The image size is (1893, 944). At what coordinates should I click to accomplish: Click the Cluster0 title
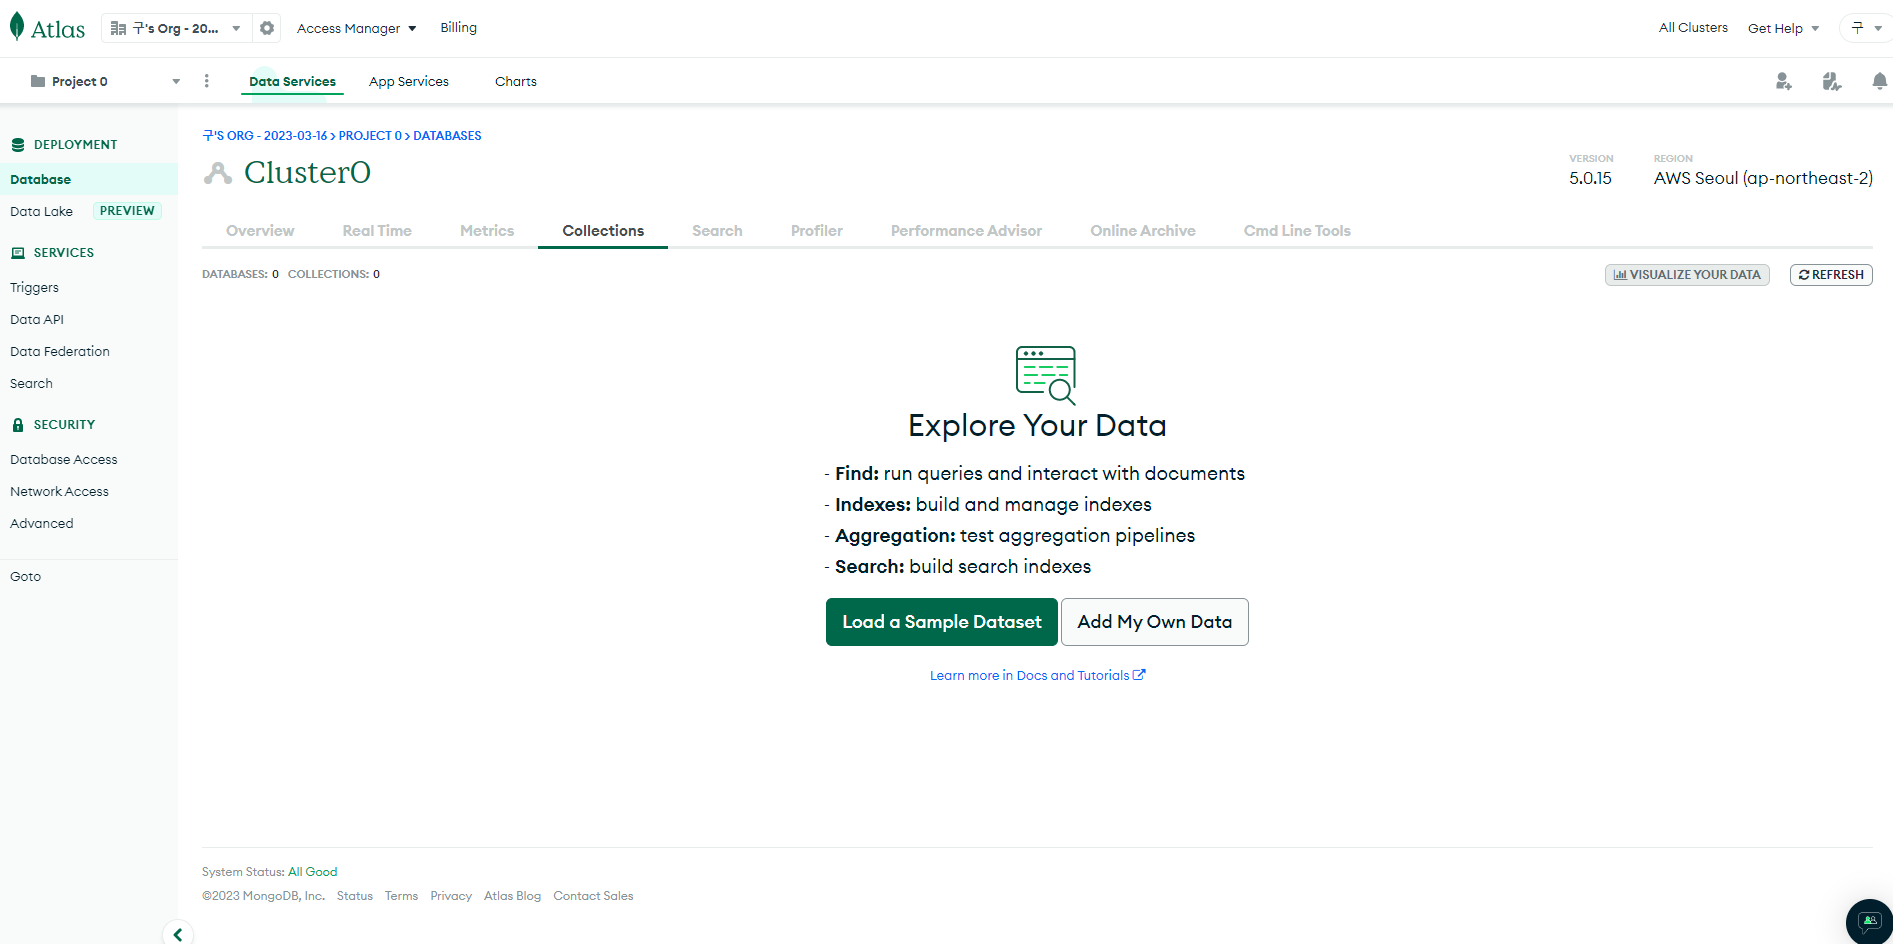tap(307, 173)
